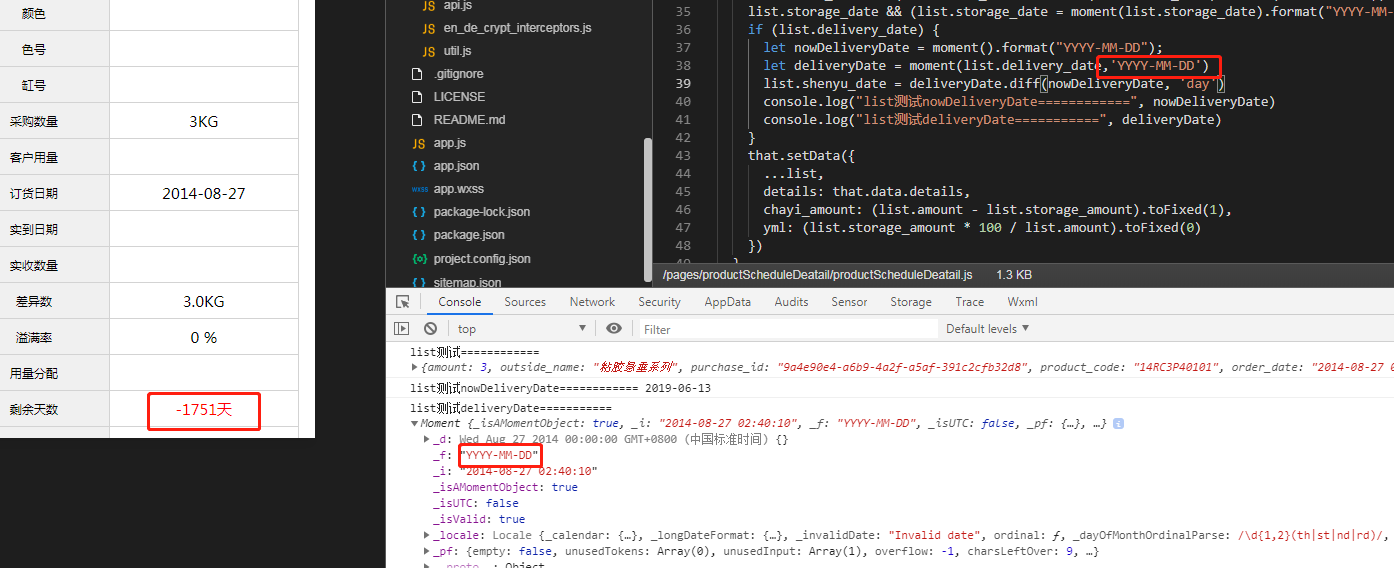Screen dimensions: 1394x568
Task: Expand the _pf property
Action: [x=428, y=552]
